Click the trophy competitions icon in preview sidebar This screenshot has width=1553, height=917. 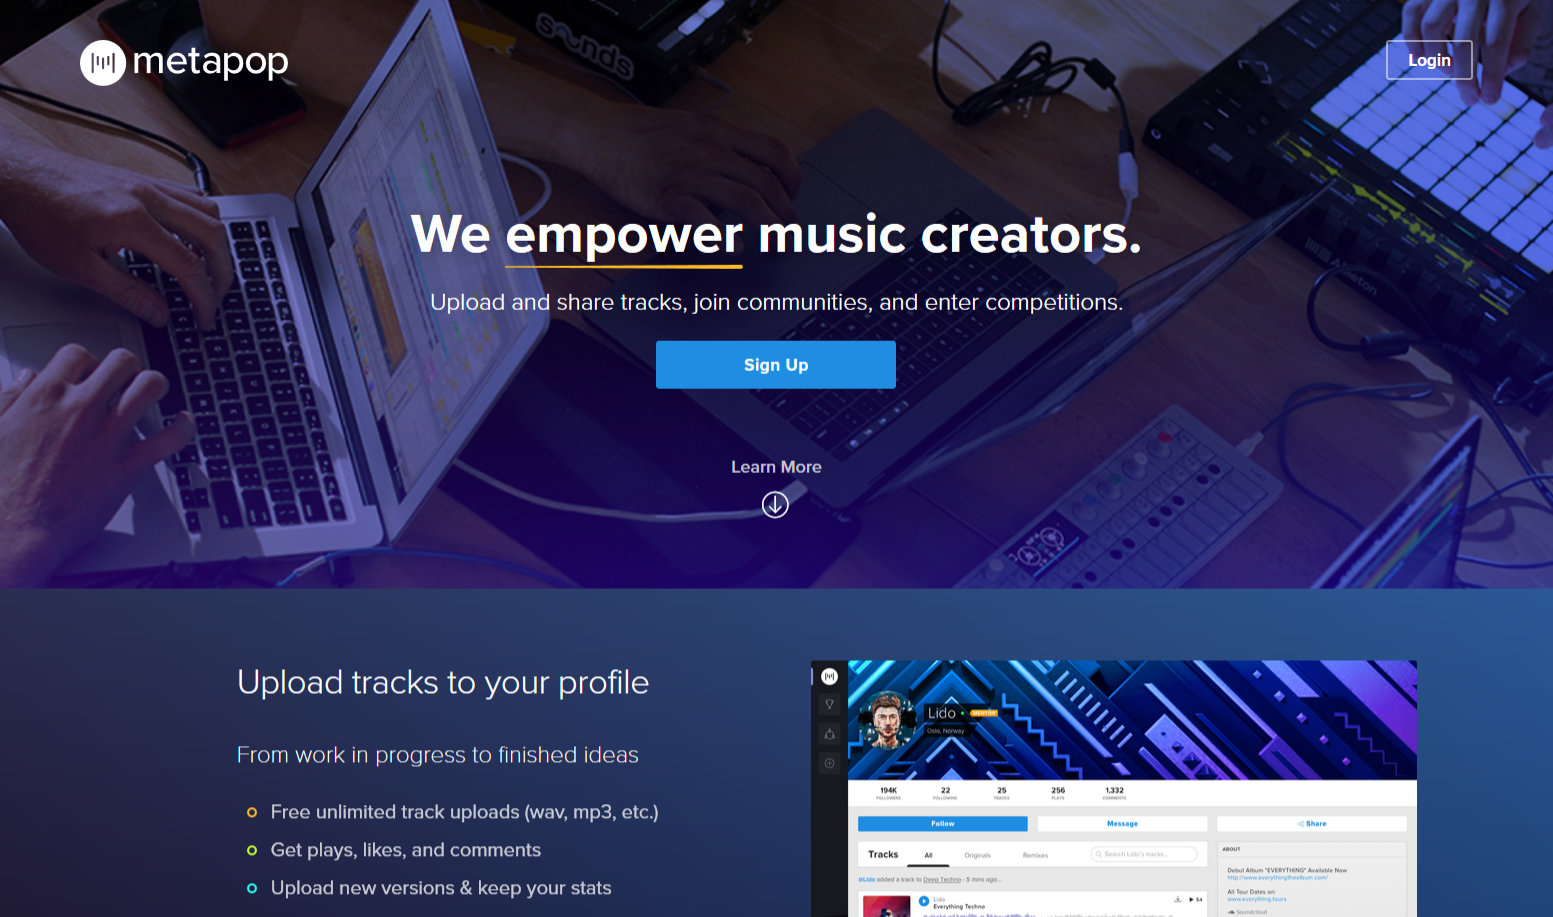829,705
